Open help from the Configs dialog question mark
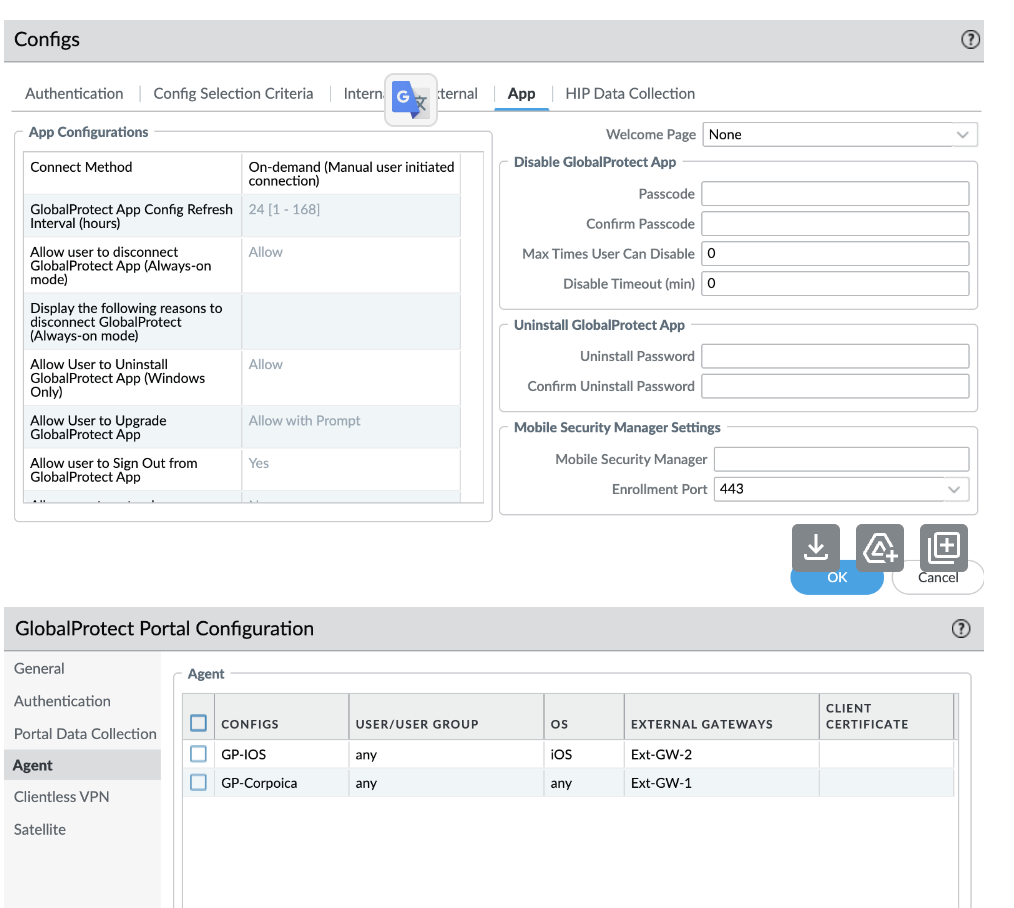Image resolution: width=1014 pixels, height=908 pixels. pyautogui.click(x=969, y=40)
